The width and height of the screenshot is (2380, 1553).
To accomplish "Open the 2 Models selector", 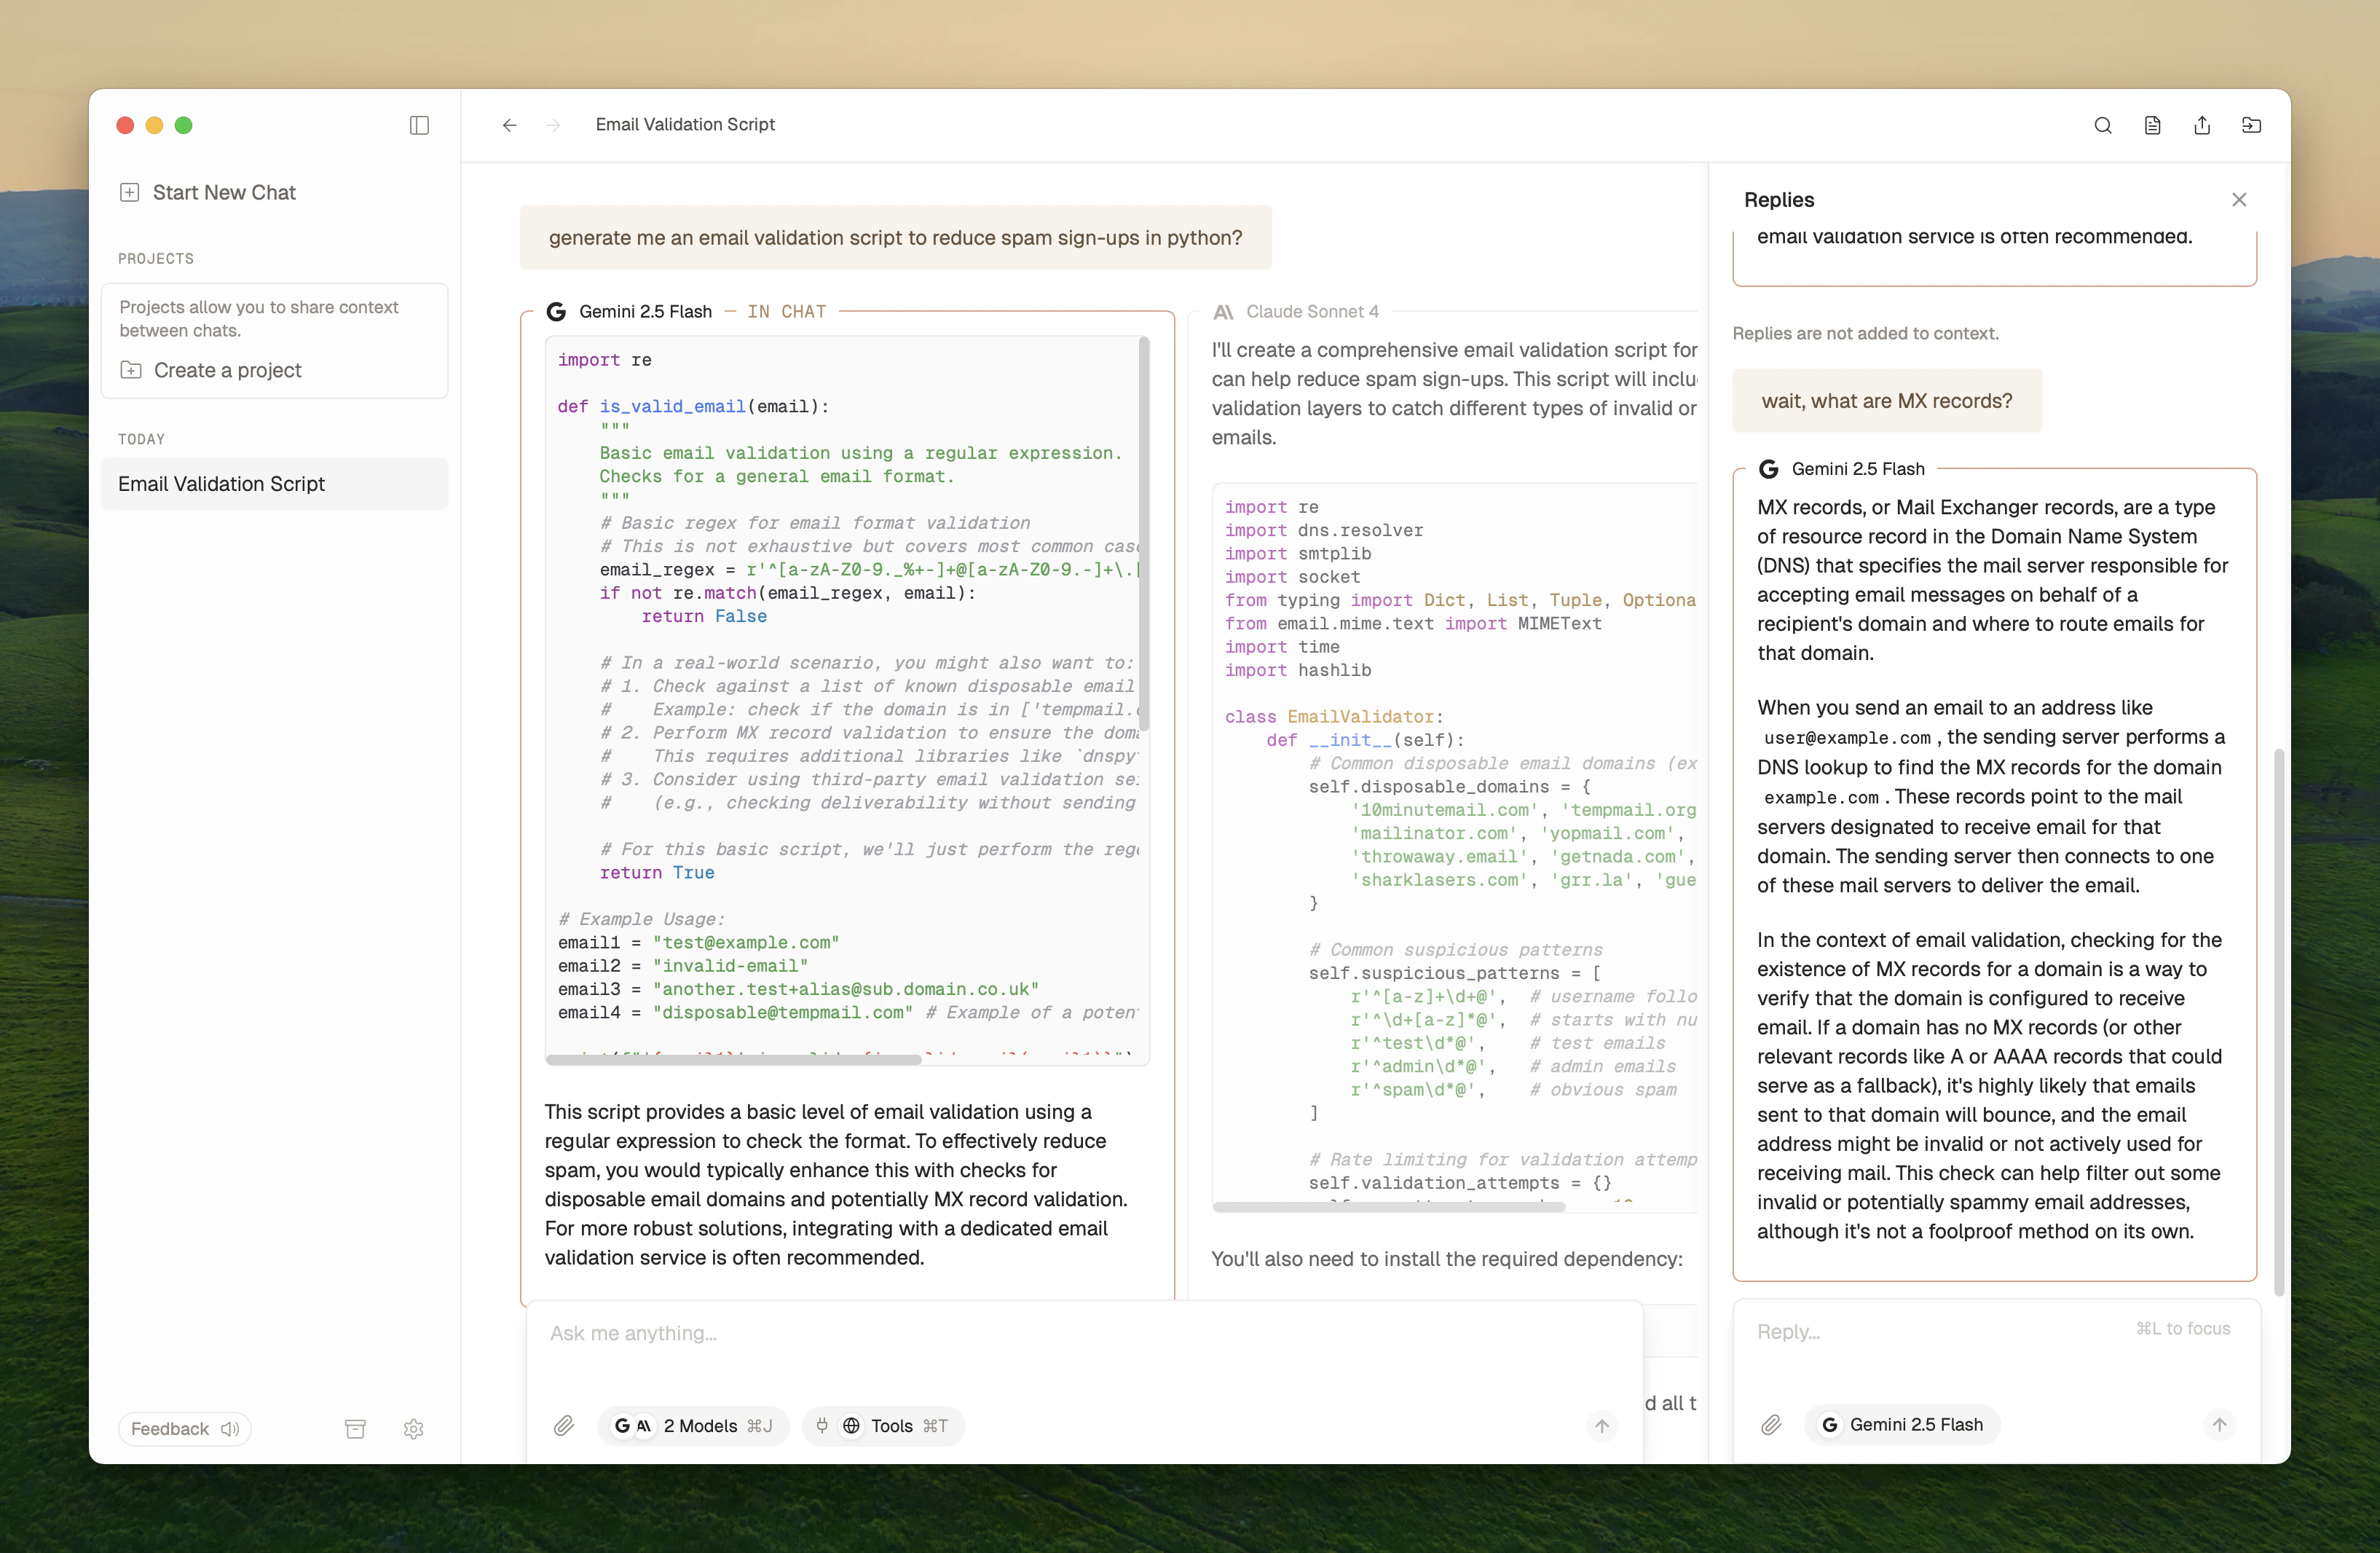I will click(x=693, y=1426).
